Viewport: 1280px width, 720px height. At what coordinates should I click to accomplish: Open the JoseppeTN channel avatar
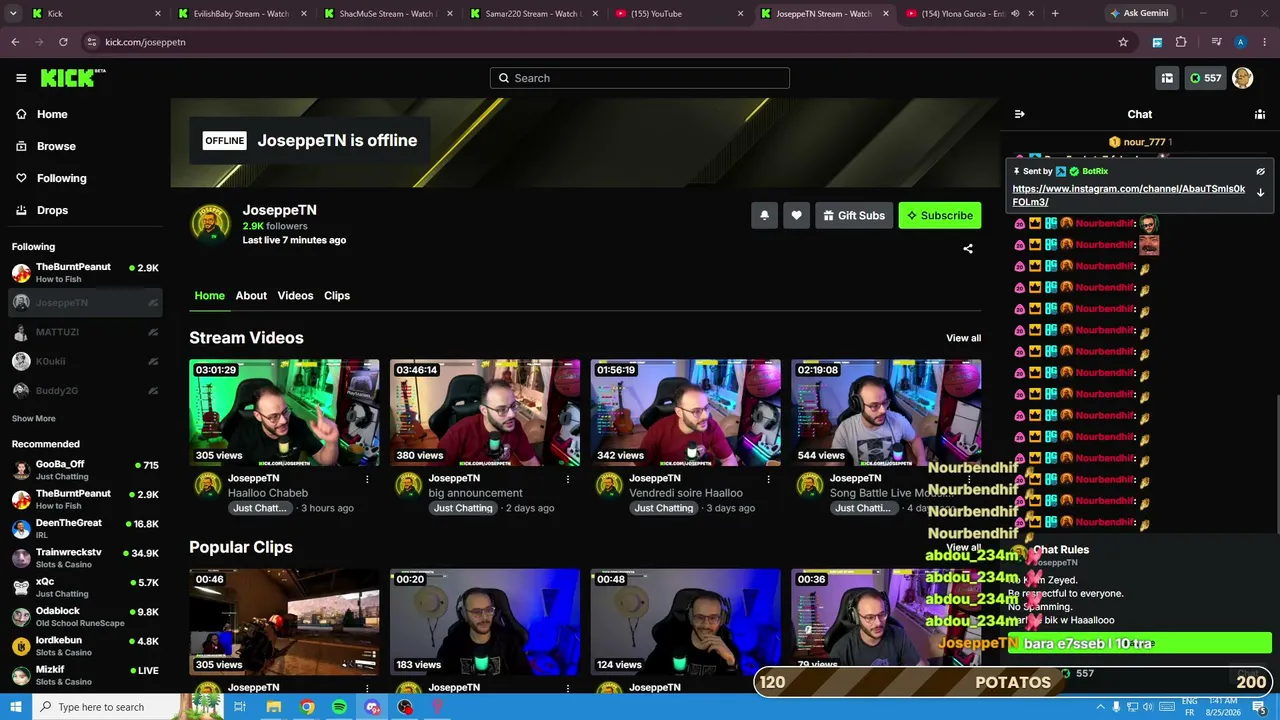[210, 224]
